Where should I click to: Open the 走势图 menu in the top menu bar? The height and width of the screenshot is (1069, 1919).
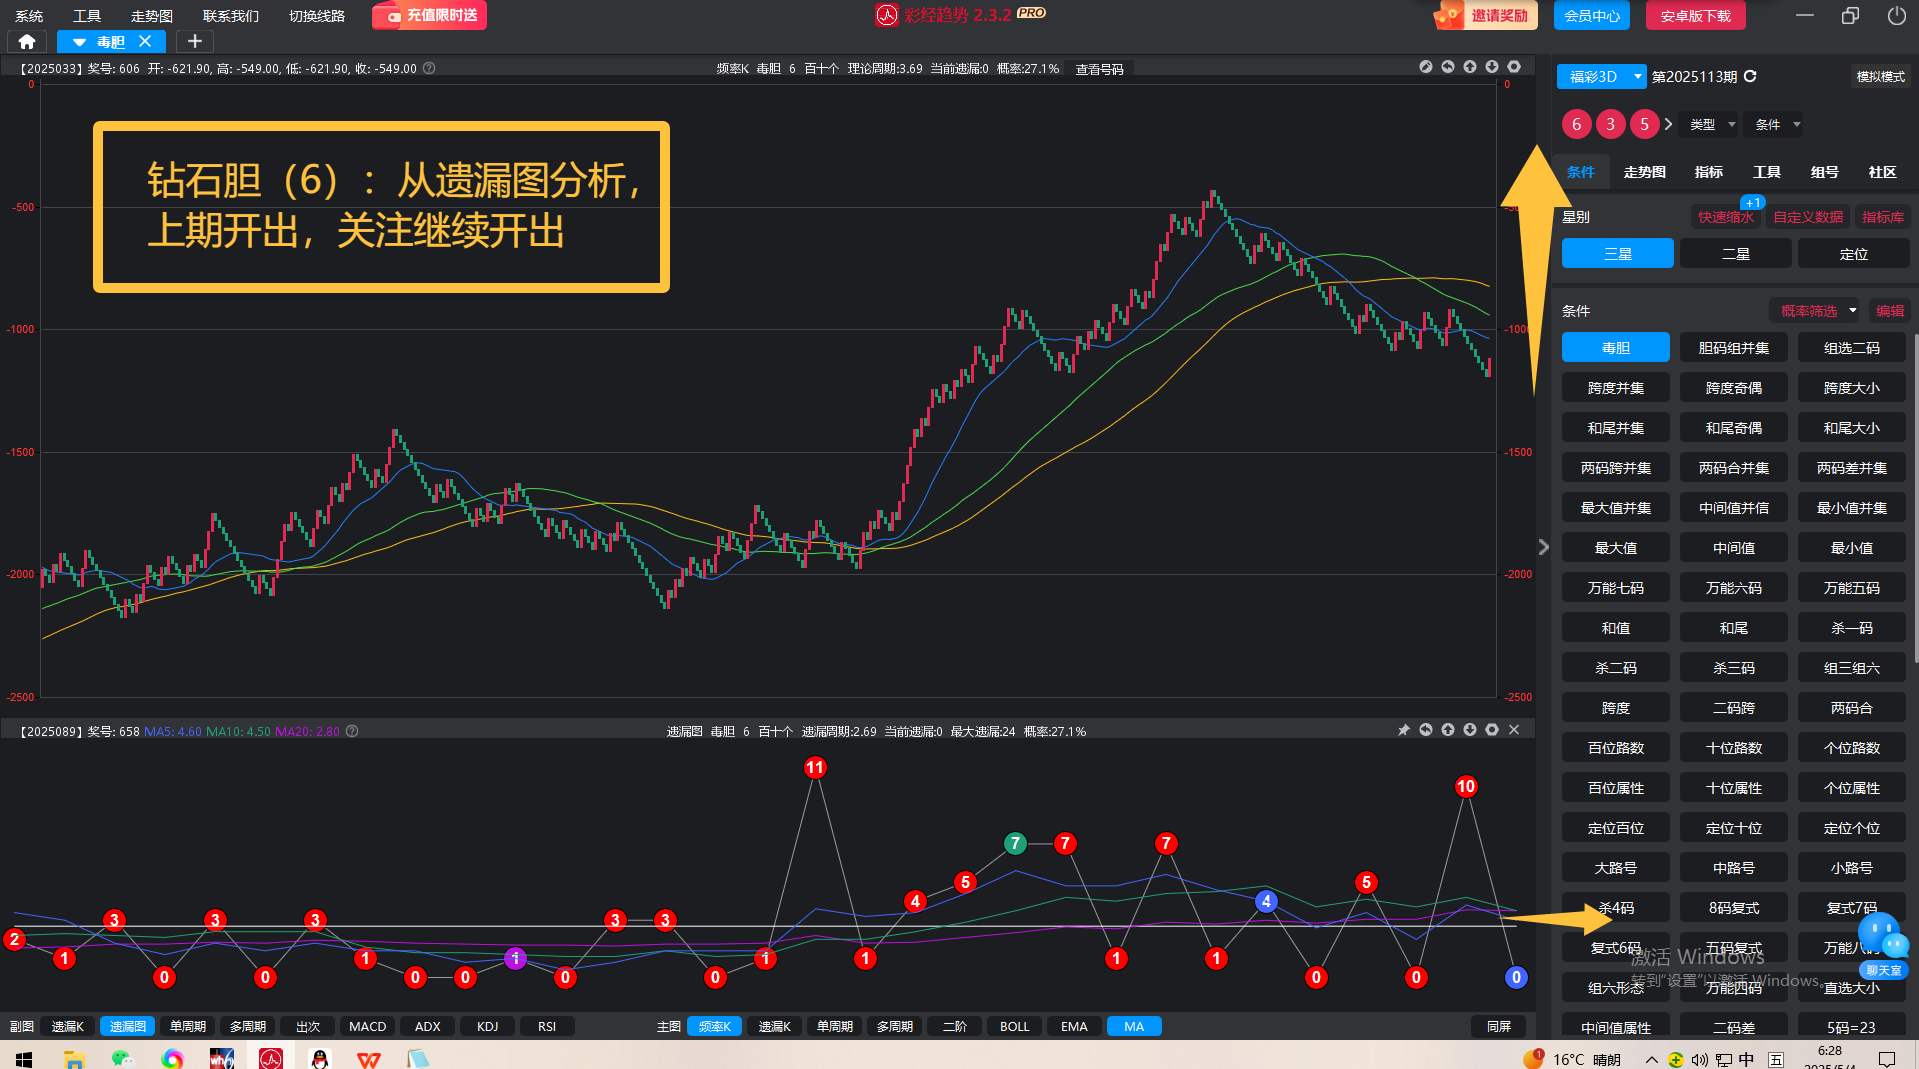(152, 16)
